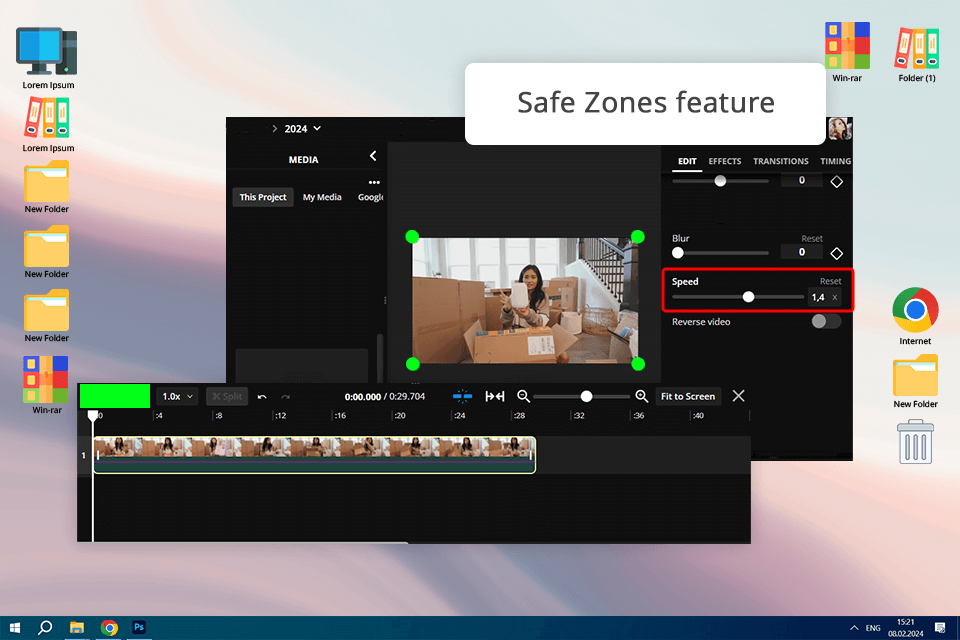Click the video preview image
The width and height of the screenshot is (960, 640).
click(x=525, y=300)
